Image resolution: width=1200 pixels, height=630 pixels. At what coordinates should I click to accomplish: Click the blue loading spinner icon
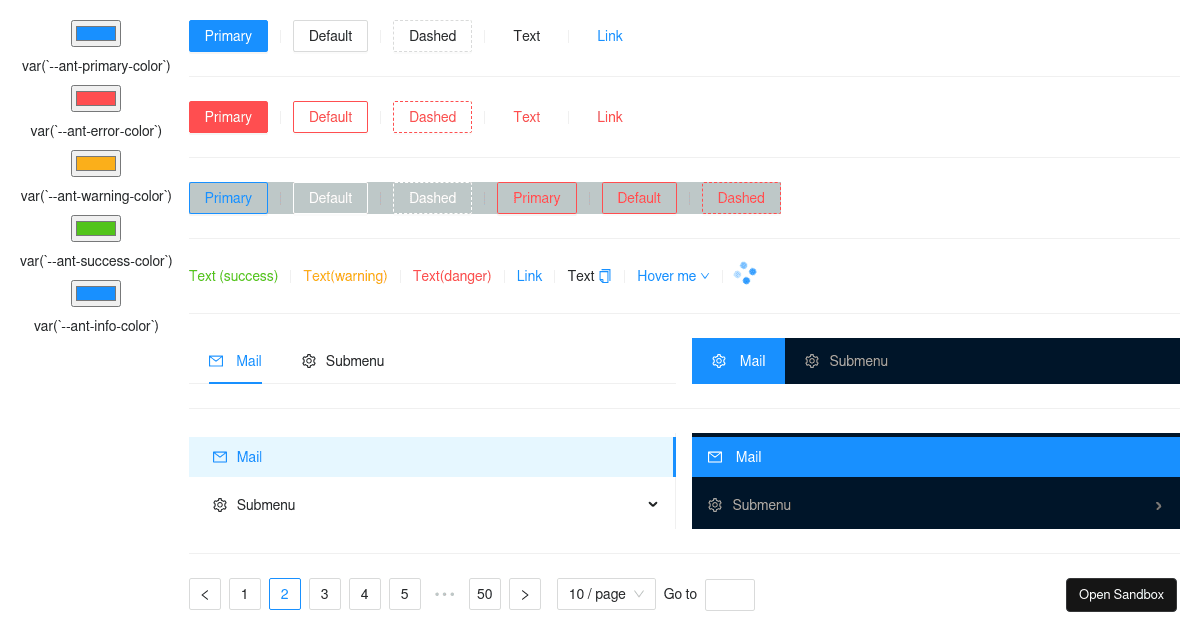pyautogui.click(x=744, y=272)
